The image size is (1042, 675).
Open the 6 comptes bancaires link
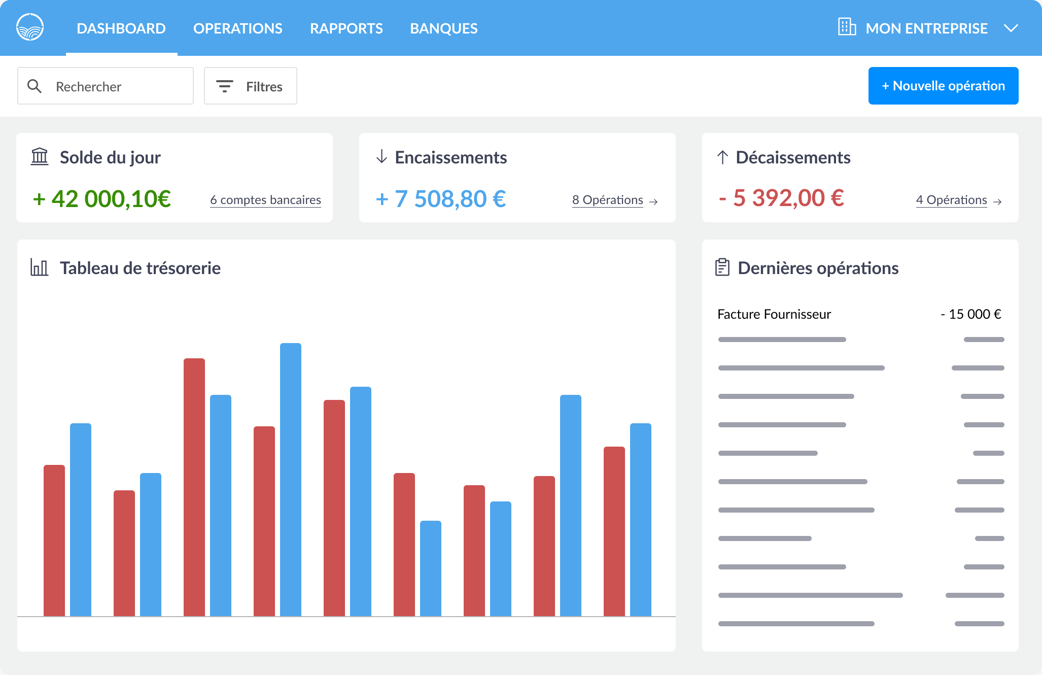point(266,200)
